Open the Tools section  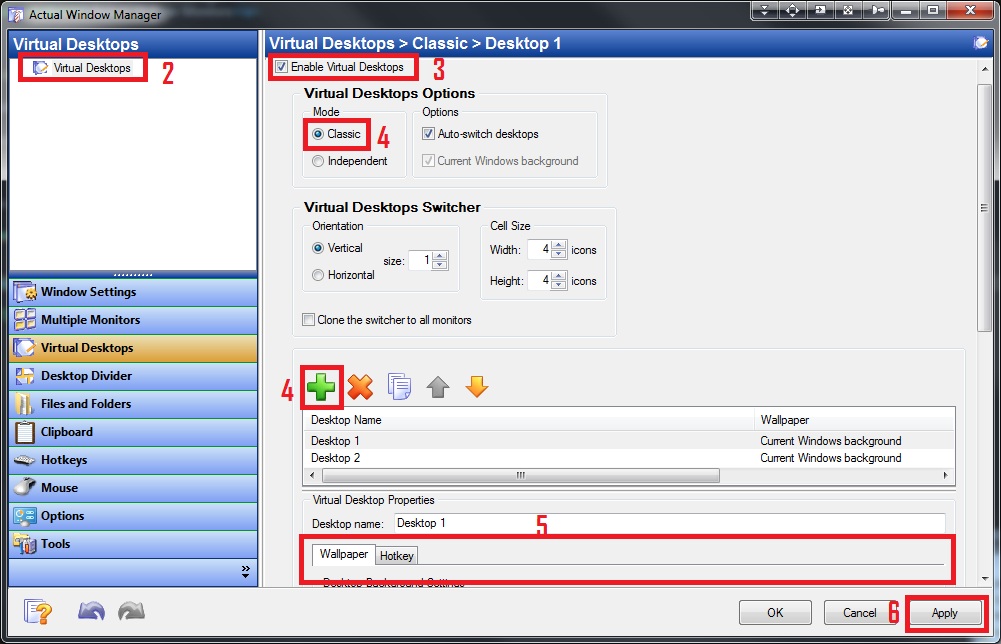pos(133,544)
